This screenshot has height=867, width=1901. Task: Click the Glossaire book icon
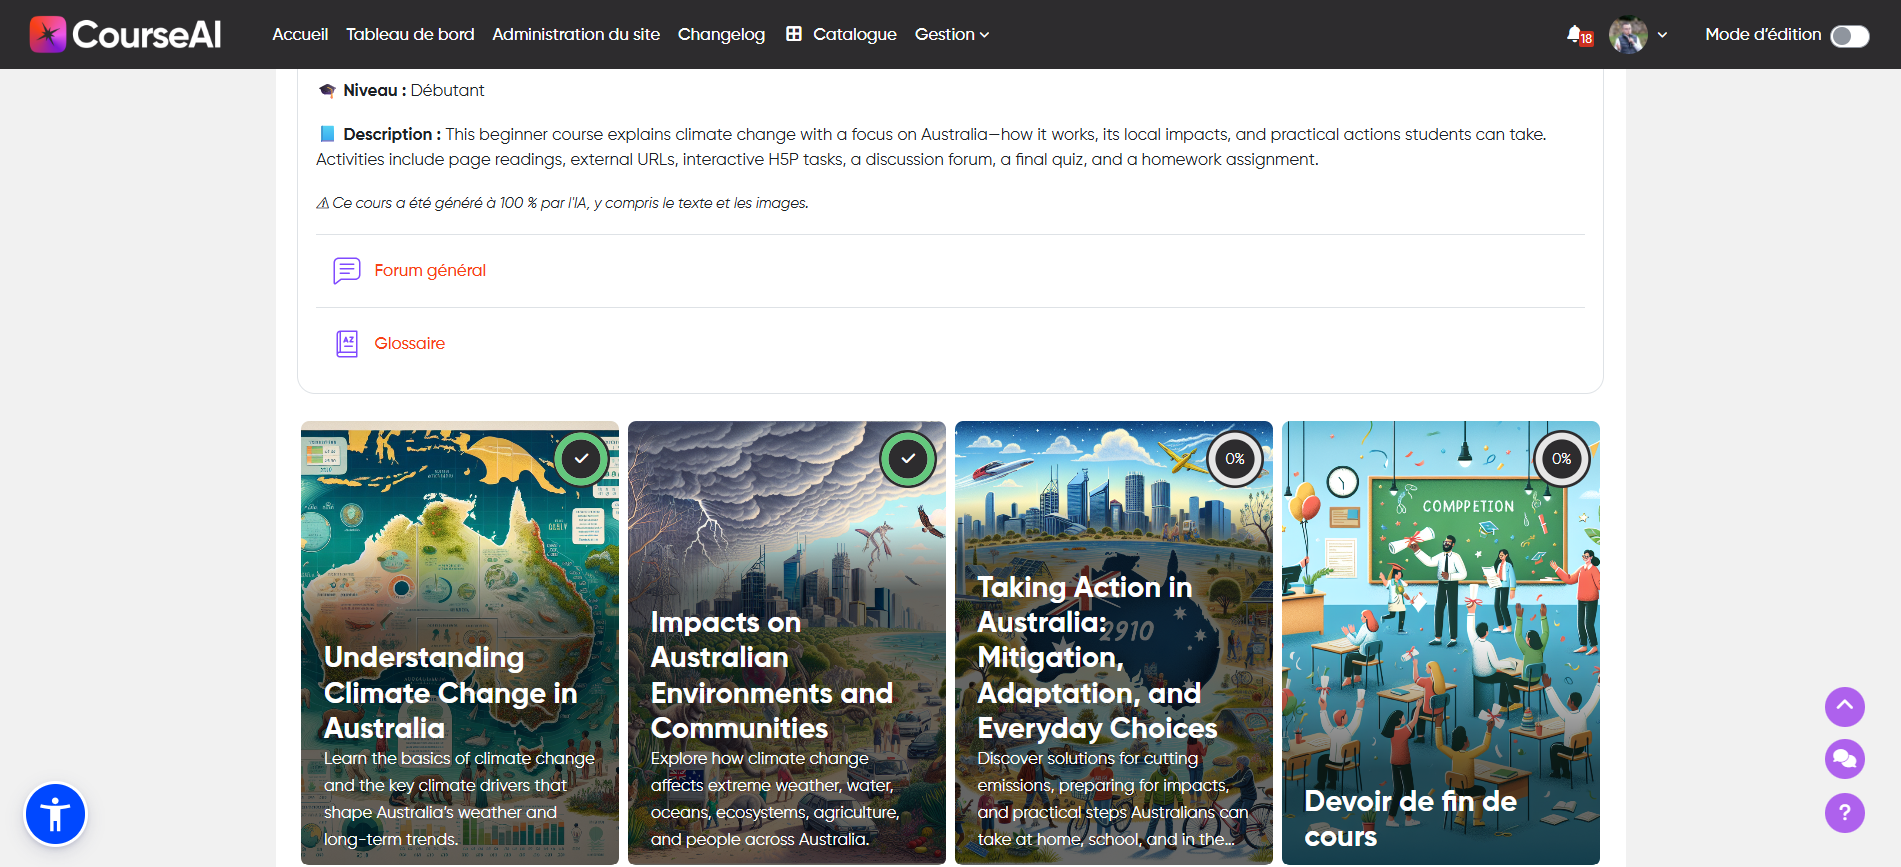coord(346,343)
